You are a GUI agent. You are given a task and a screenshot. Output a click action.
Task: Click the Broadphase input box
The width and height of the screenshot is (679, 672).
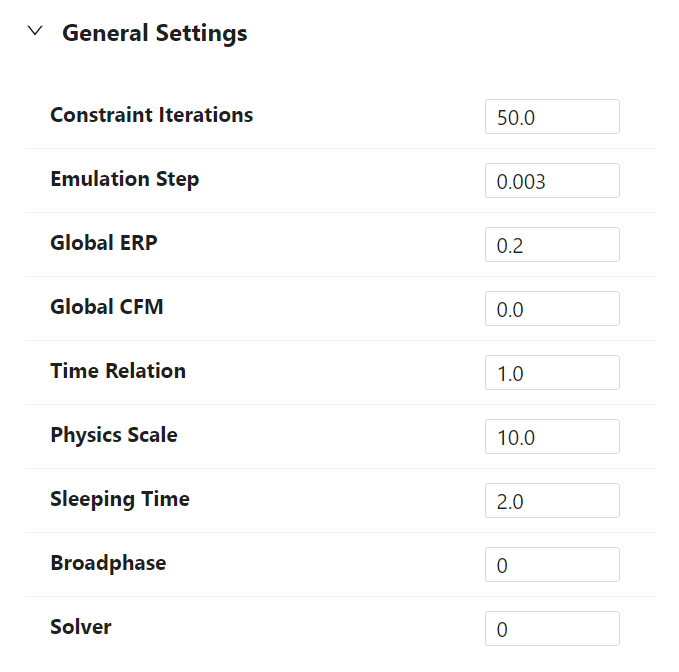pyautogui.click(x=552, y=565)
